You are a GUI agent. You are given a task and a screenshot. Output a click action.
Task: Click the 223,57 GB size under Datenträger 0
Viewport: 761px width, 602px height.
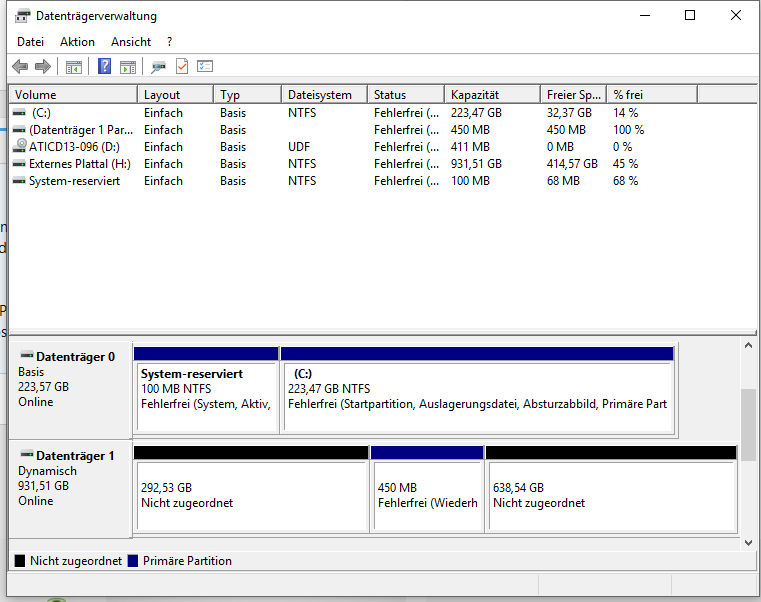click(x=44, y=387)
